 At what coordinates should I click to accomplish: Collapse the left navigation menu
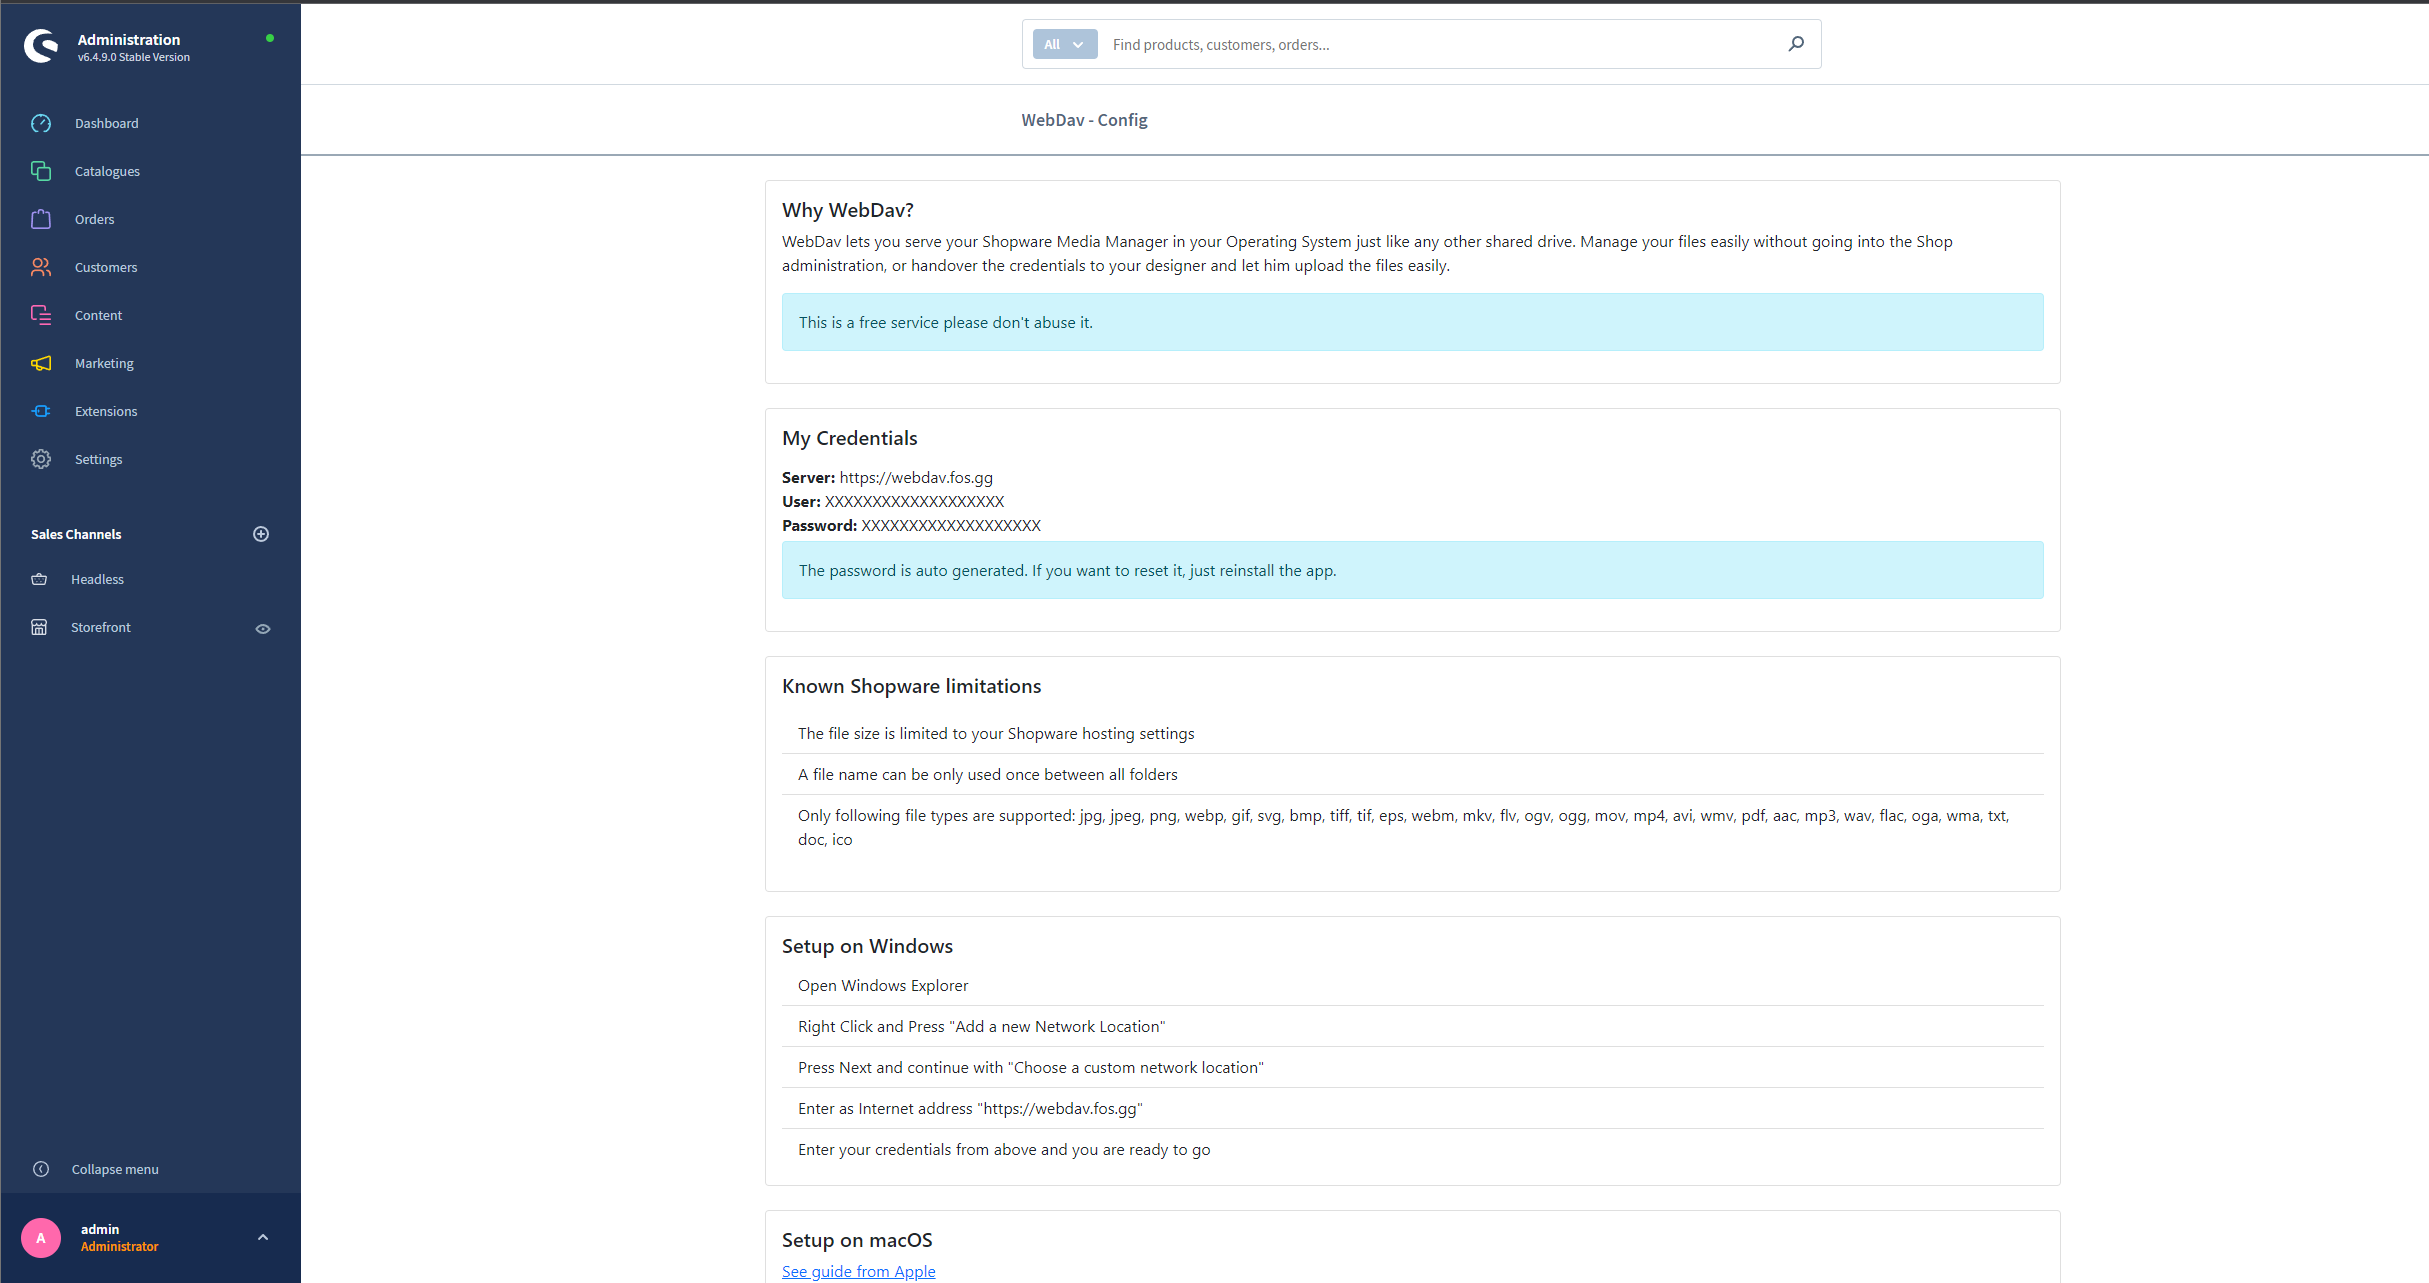(x=114, y=1167)
